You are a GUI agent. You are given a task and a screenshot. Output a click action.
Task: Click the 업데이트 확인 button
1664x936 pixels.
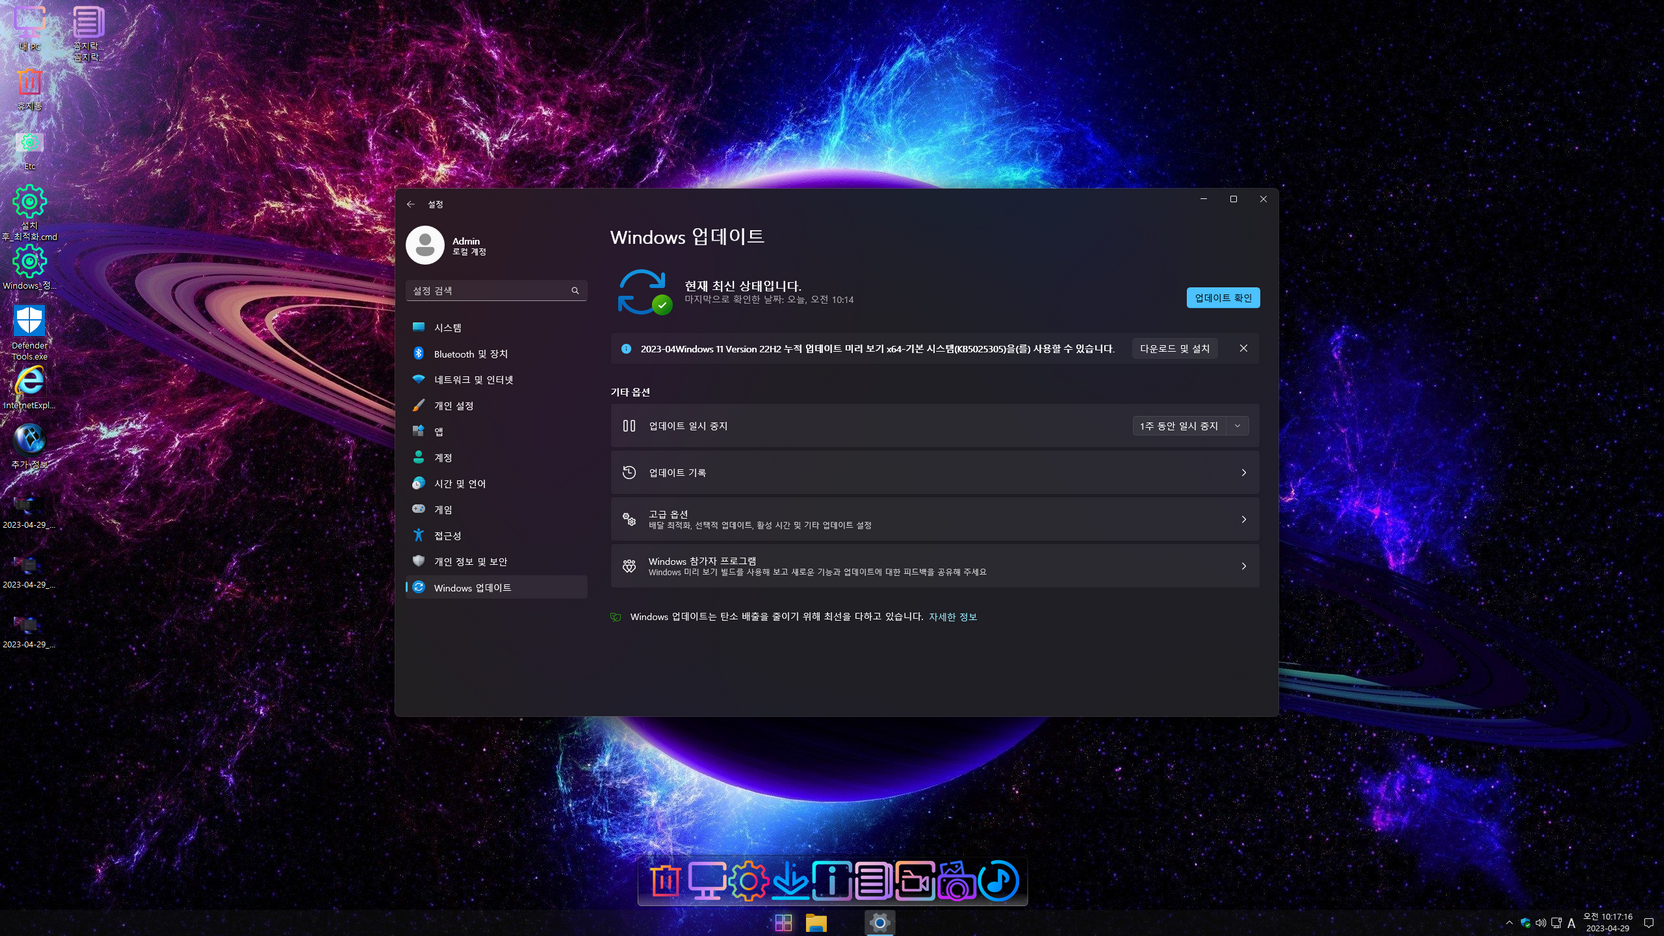(1223, 298)
